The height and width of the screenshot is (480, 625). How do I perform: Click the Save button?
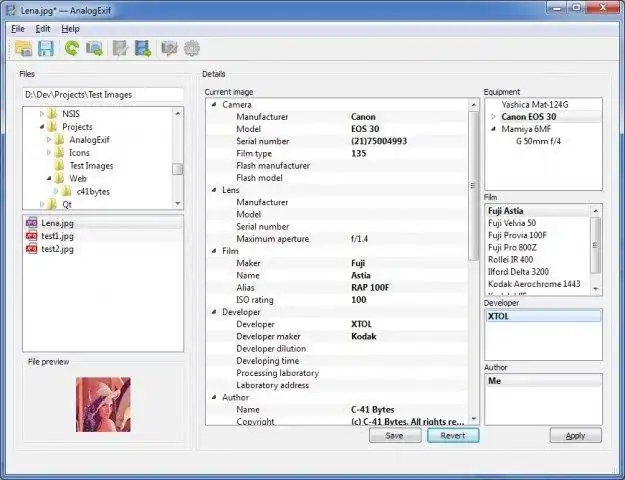tap(395, 435)
